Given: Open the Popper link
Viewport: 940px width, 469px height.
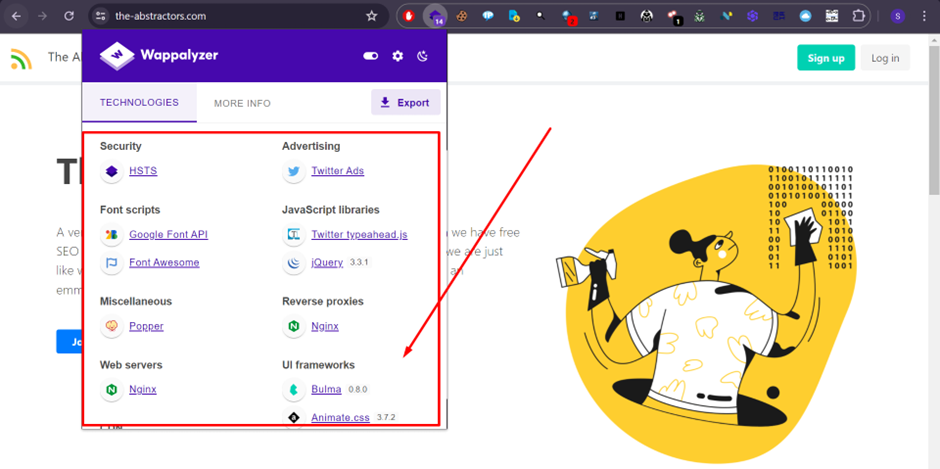Looking at the screenshot, I should pos(146,326).
